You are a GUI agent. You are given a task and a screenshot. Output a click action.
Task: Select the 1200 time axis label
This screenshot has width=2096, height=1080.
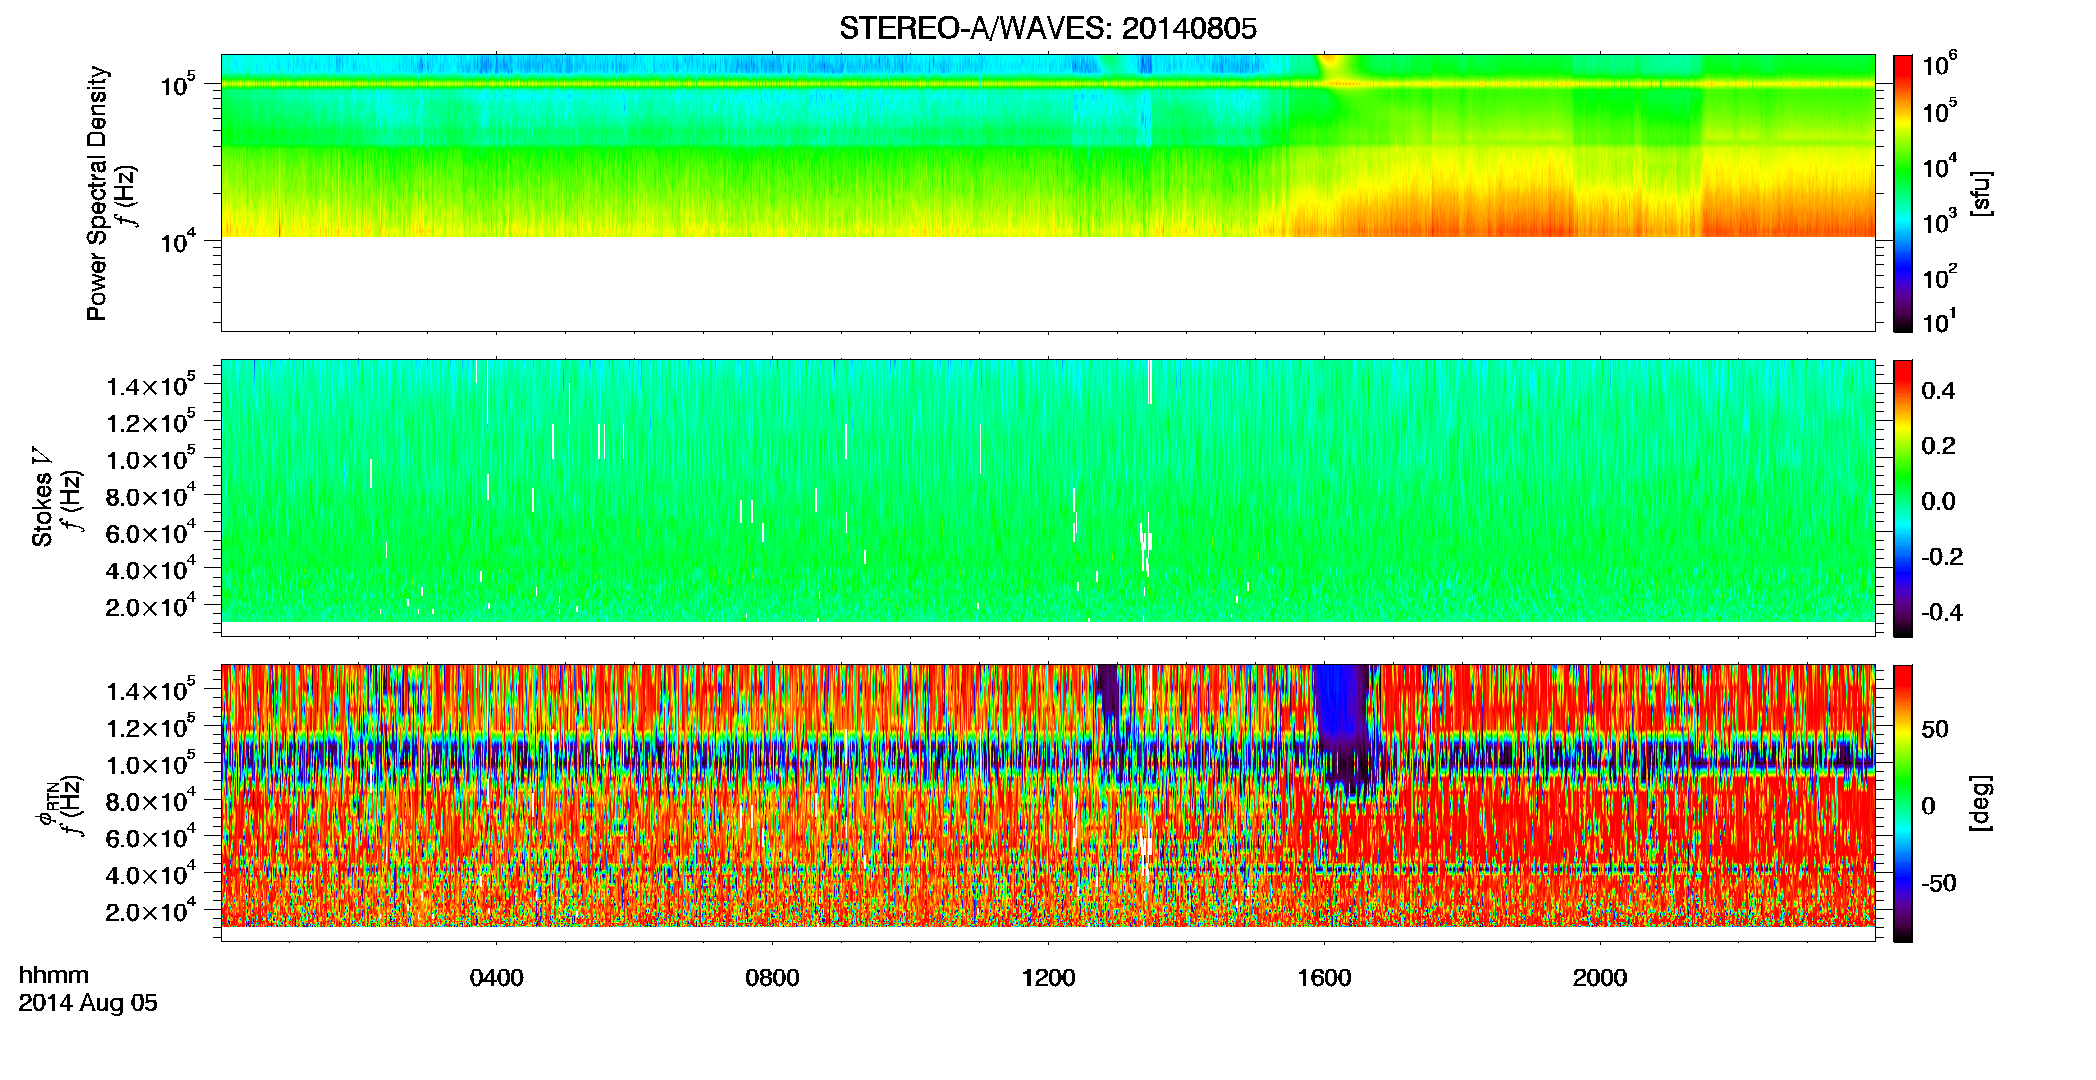(1048, 978)
